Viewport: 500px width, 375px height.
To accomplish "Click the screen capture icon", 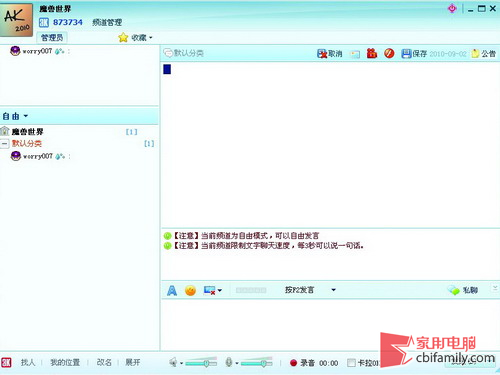I will tap(210, 290).
